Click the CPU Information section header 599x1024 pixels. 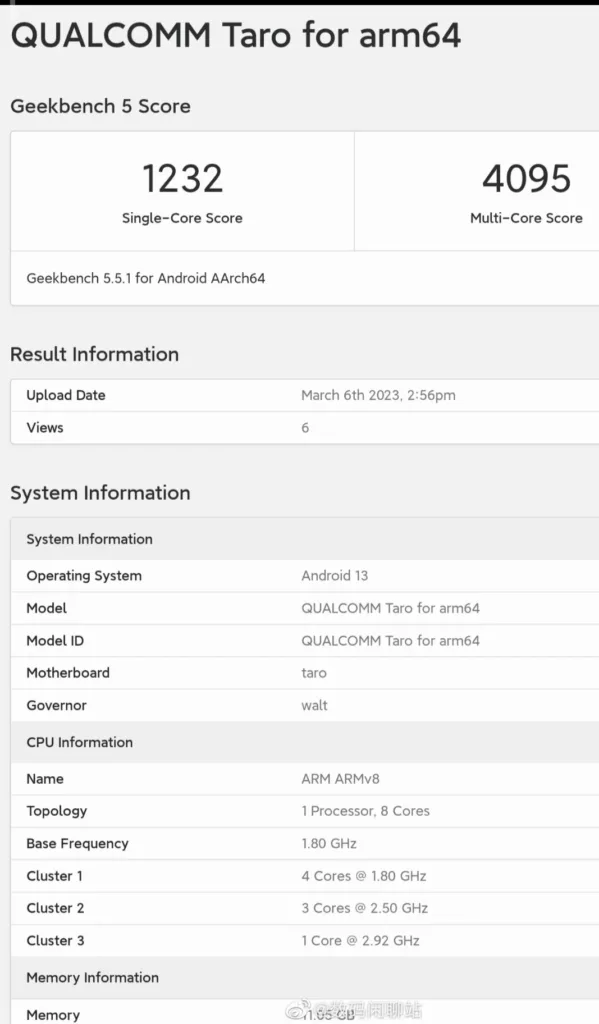(304, 742)
